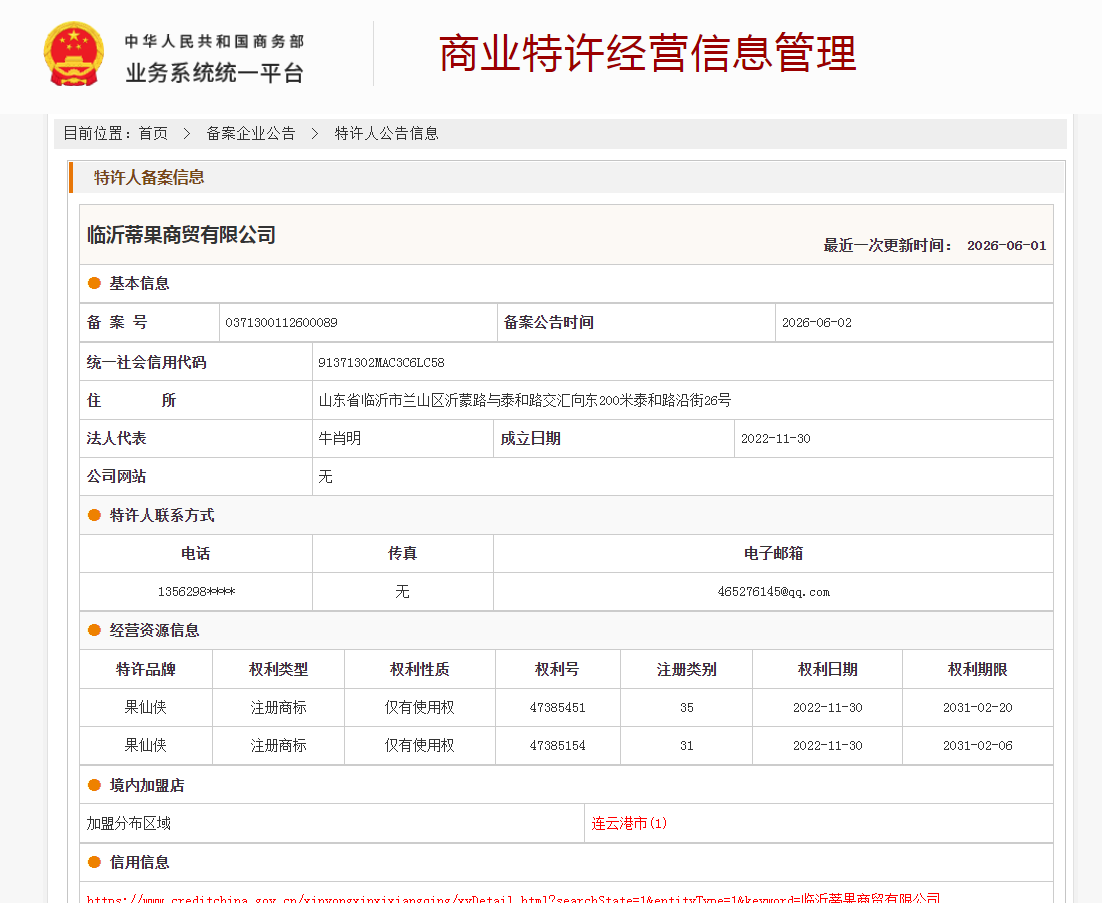The image size is (1102, 903).
Task: Click 传真 value 无
Action: [x=402, y=592]
